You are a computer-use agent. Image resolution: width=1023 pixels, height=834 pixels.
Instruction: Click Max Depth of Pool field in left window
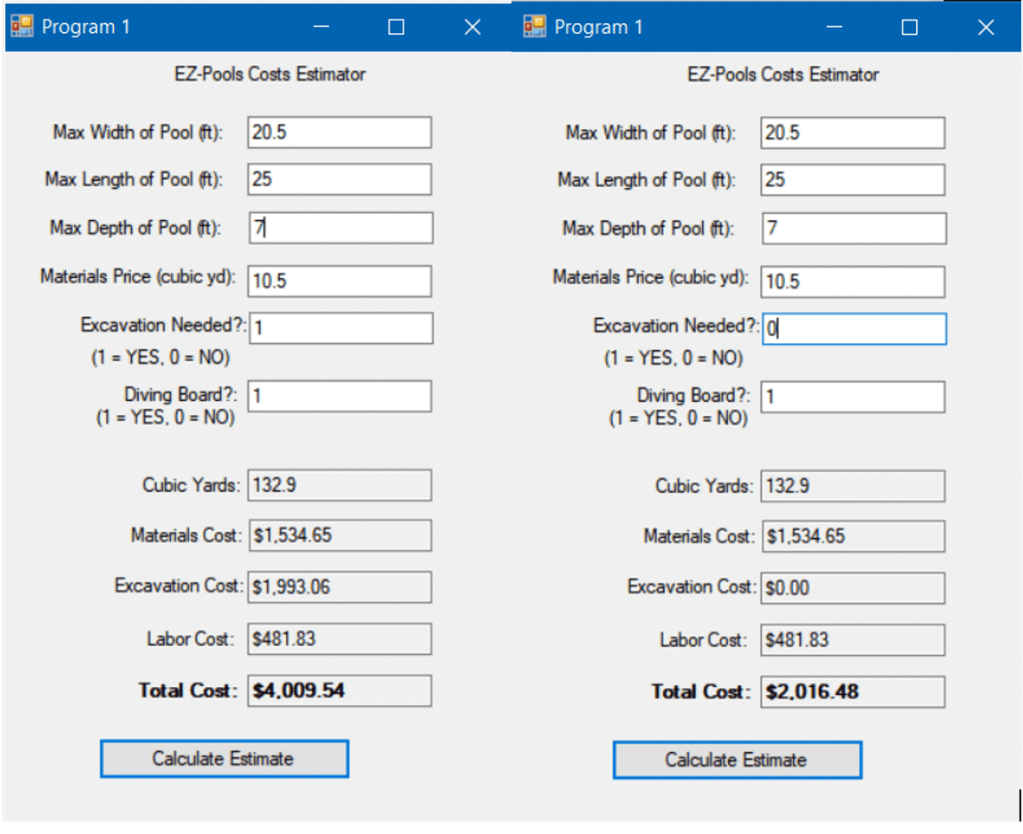pyautogui.click(x=340, y=228)
